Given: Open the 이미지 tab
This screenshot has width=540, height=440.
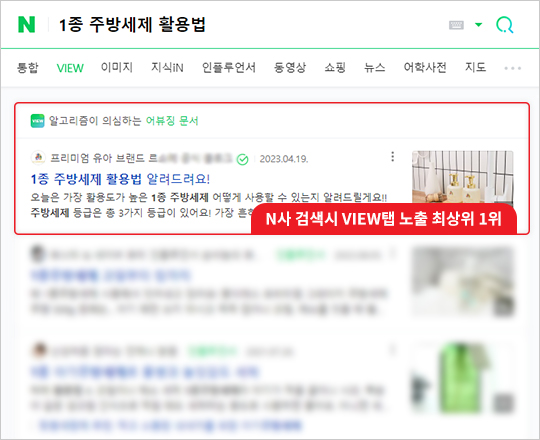Looking at the screenshot, I should click(117, 67).
